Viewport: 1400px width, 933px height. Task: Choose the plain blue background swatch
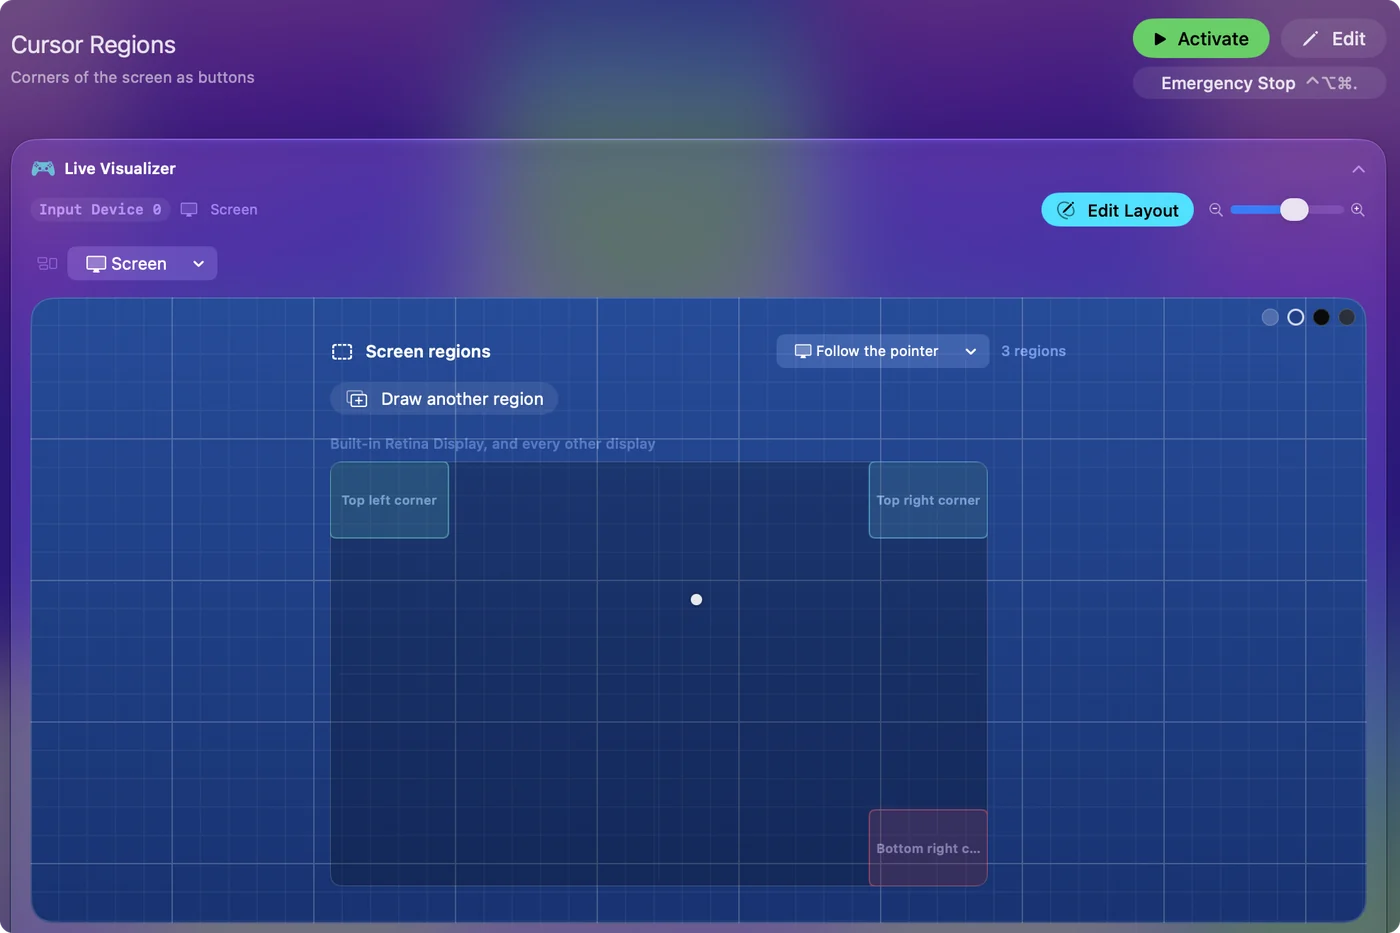pos(1270,317)
